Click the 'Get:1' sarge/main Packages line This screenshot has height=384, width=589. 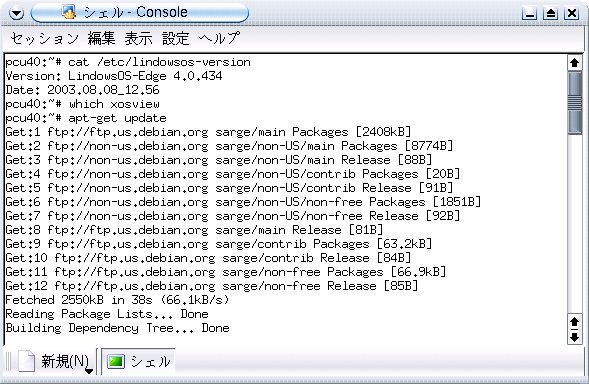click(208, 132)
